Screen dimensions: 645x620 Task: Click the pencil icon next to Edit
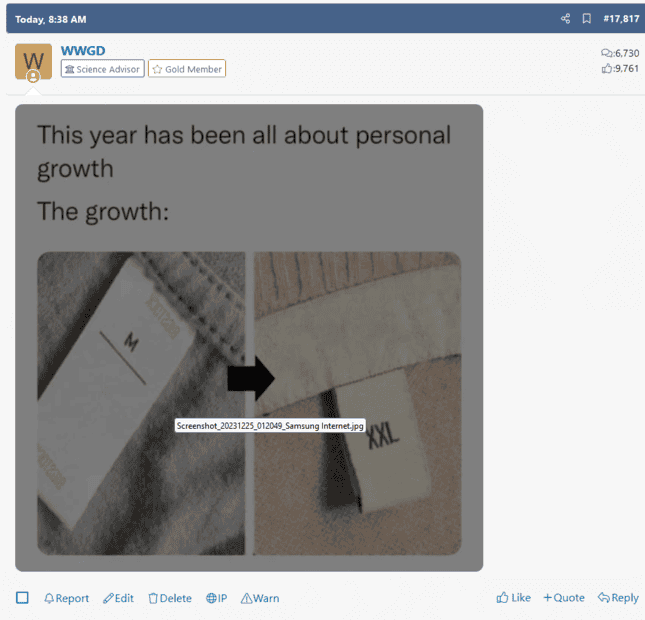pos(108,598)
